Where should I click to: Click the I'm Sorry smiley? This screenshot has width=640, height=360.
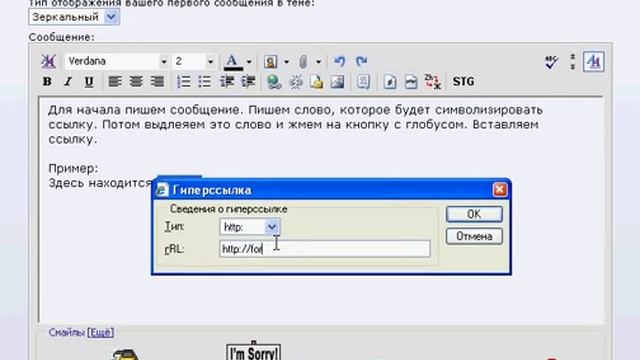pyautogui.click(x=253, y=351)
